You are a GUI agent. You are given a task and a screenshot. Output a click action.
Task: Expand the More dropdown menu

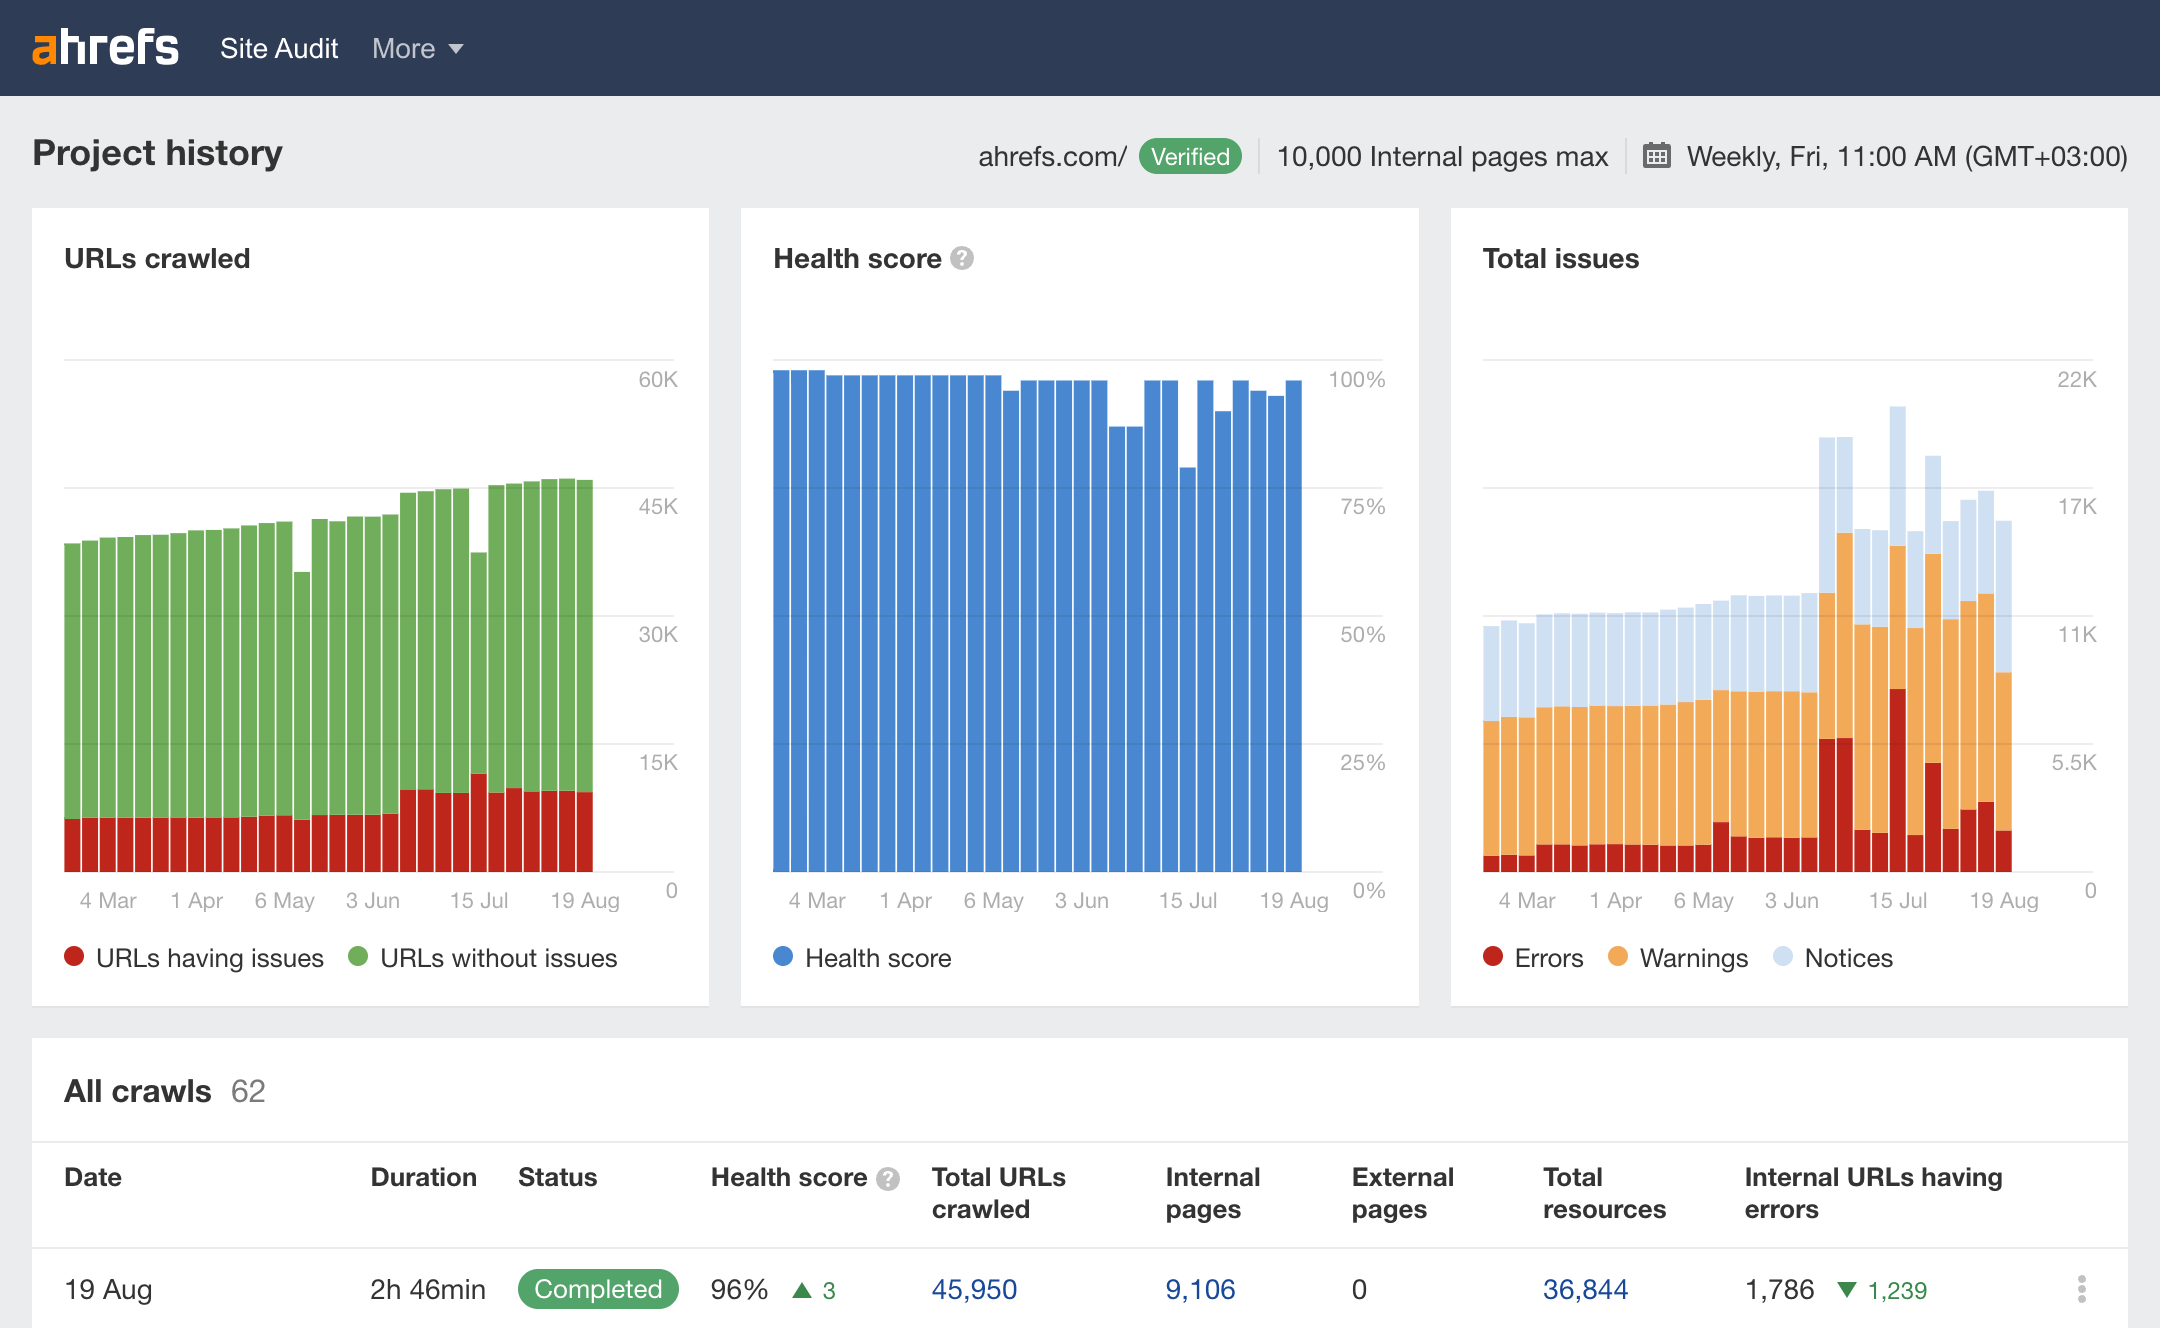(417, 48)
